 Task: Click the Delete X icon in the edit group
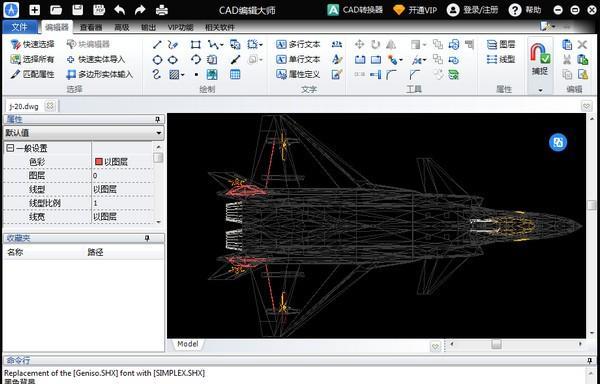pyautogui.click(x=582, y=44)
